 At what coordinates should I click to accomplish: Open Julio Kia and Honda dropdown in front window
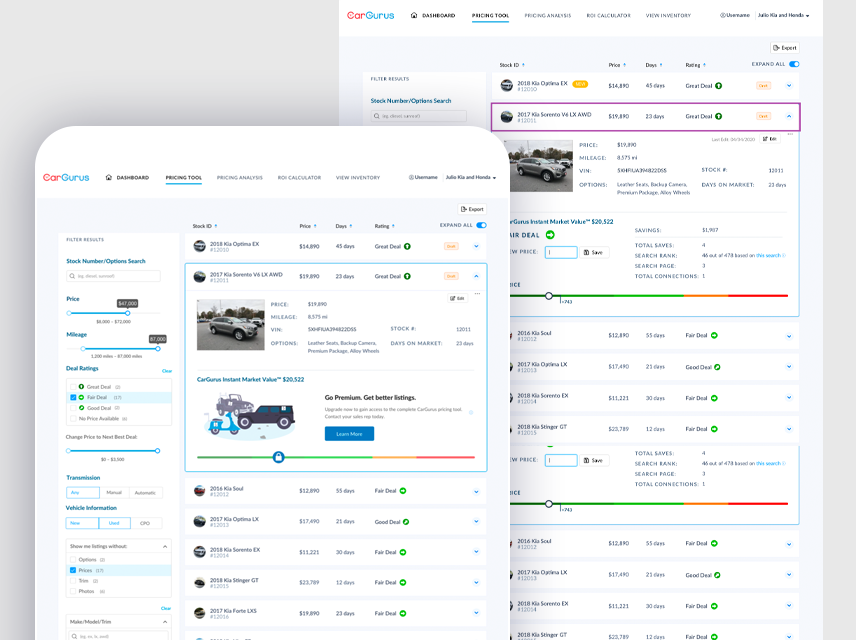(x=471, y=177)
